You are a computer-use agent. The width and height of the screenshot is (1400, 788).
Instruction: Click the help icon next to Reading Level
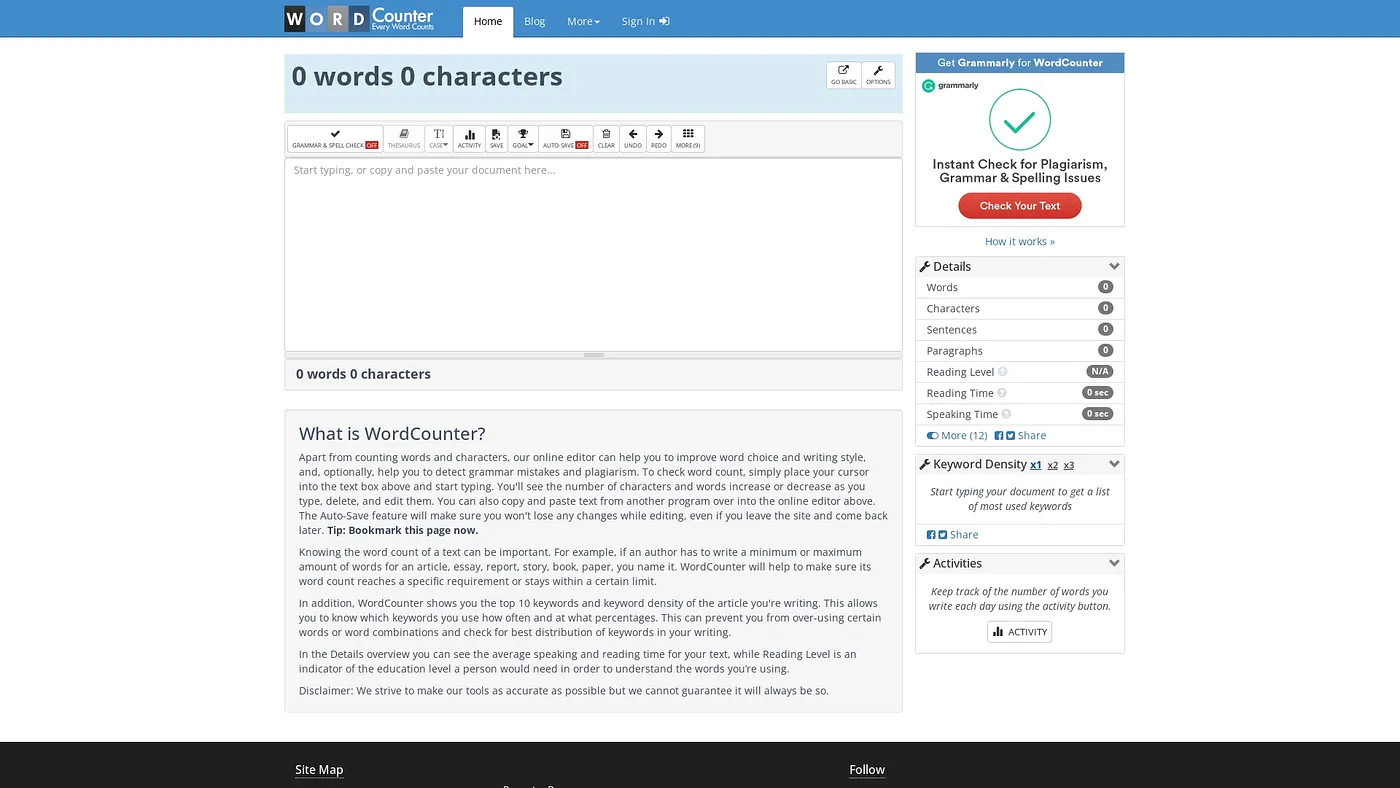click(1003, 372)
